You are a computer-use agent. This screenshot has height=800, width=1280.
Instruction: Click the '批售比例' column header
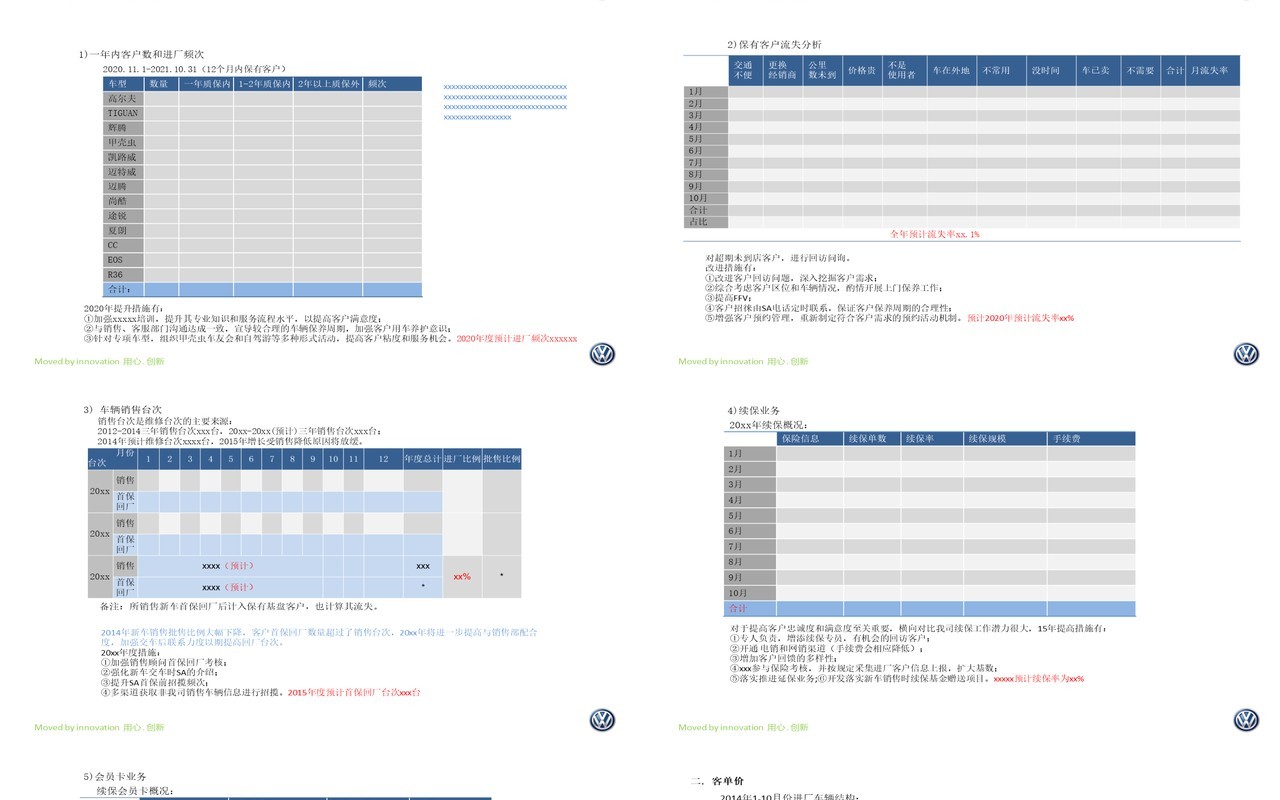click(x=501, y=459)
